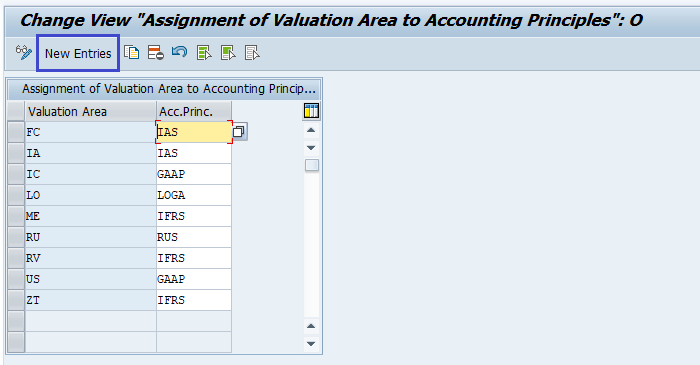Image resolution: width=700 pixels, height=365 pixels.
Task: Open the table column settings icon
Action: (x=311, y=111)
